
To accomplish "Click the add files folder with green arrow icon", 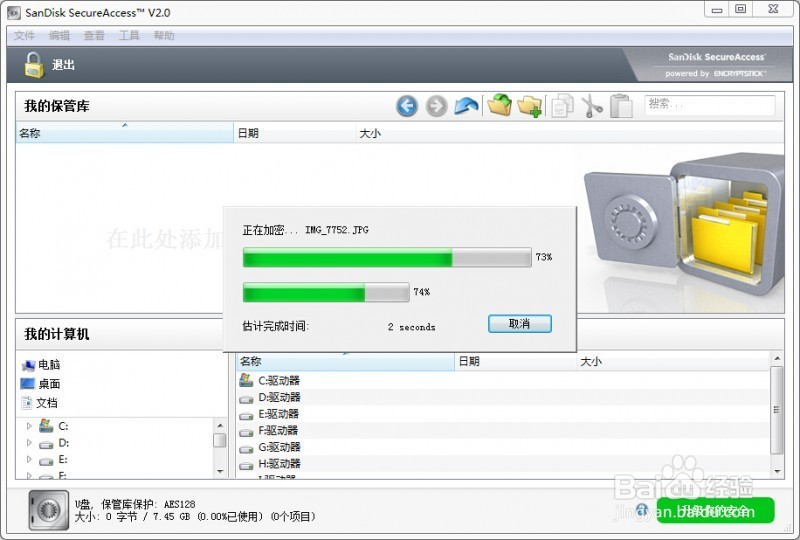I will pyautogui.click(x=499, y=105).
